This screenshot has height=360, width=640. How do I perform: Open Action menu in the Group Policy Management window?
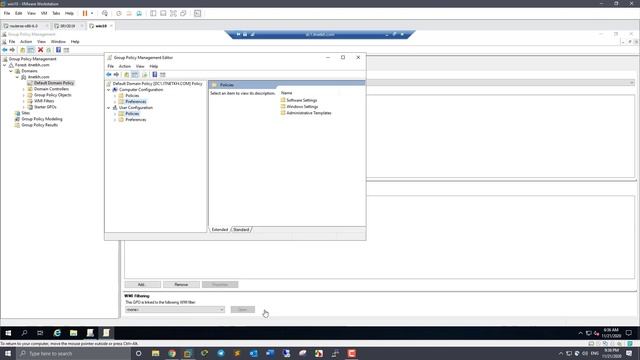(x=26, y=42)
